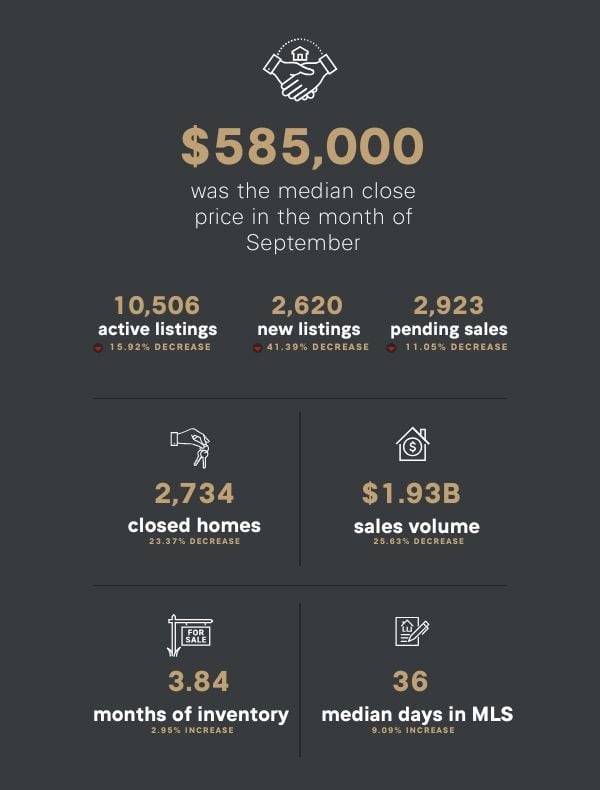Select the 3.84 months of inventory value

tap(192, 682)
